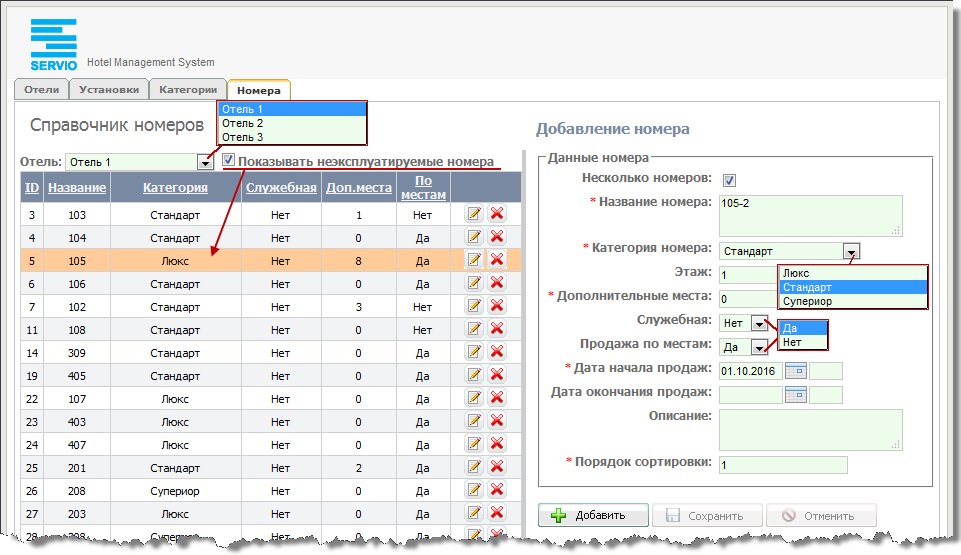Open calendar for Дата окончания продаж
The image size is (961, 555).
pos(796,394)
